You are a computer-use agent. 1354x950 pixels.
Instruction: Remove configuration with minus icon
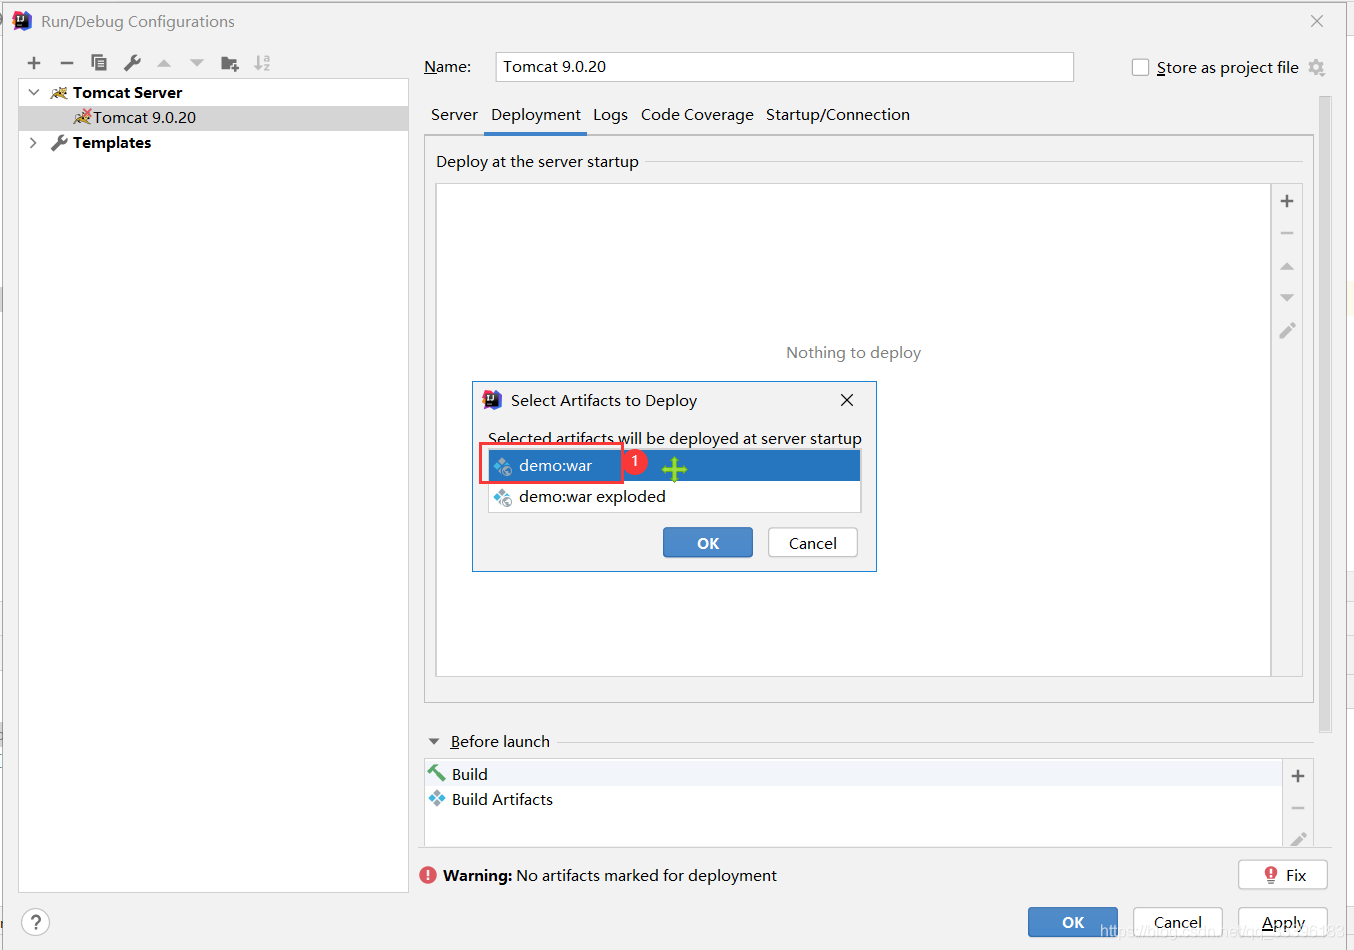pyautogui.click(x=67, y=63)
